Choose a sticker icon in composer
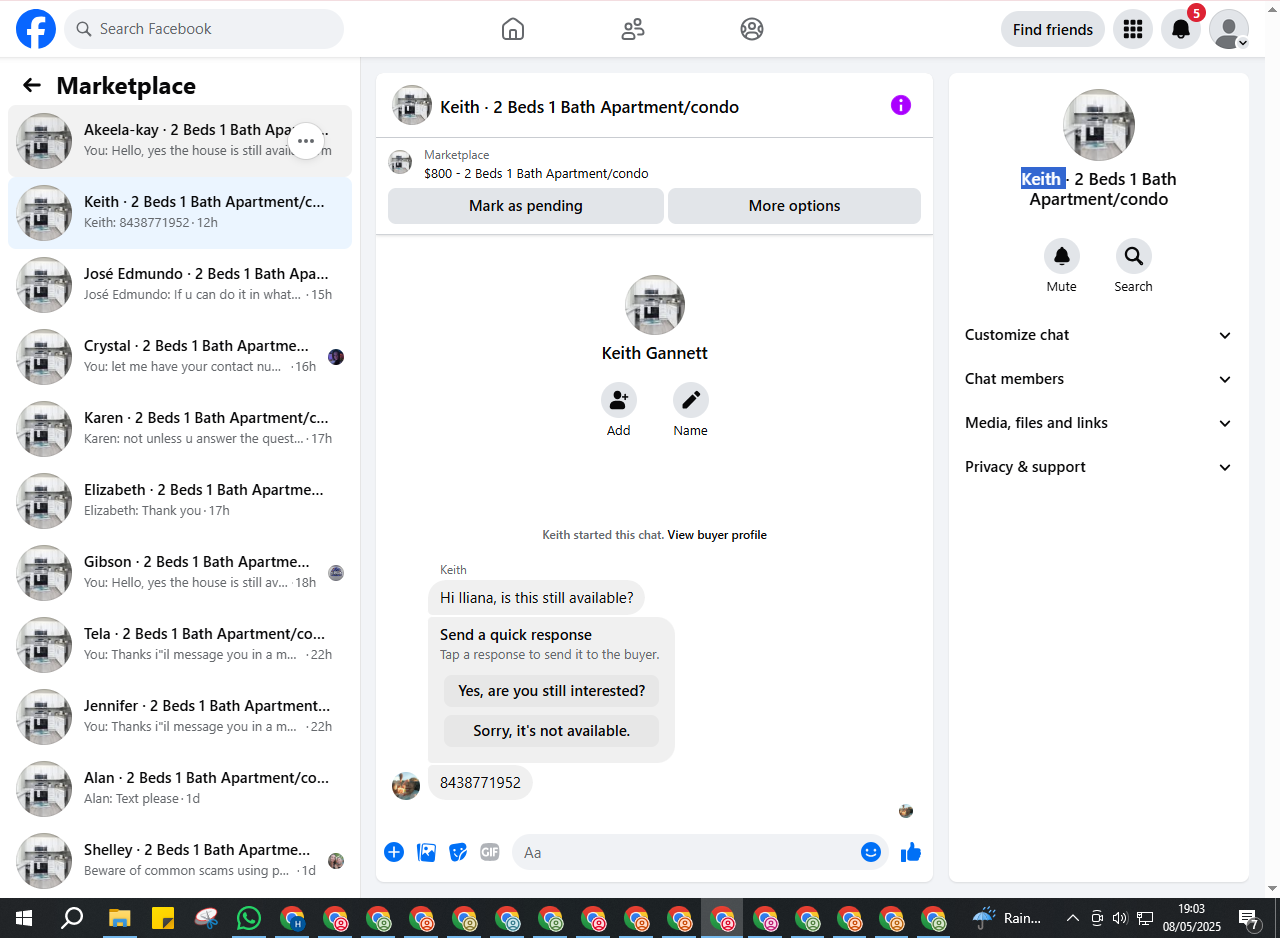The width and height of the screenshot is (1280, 938). 458,852
